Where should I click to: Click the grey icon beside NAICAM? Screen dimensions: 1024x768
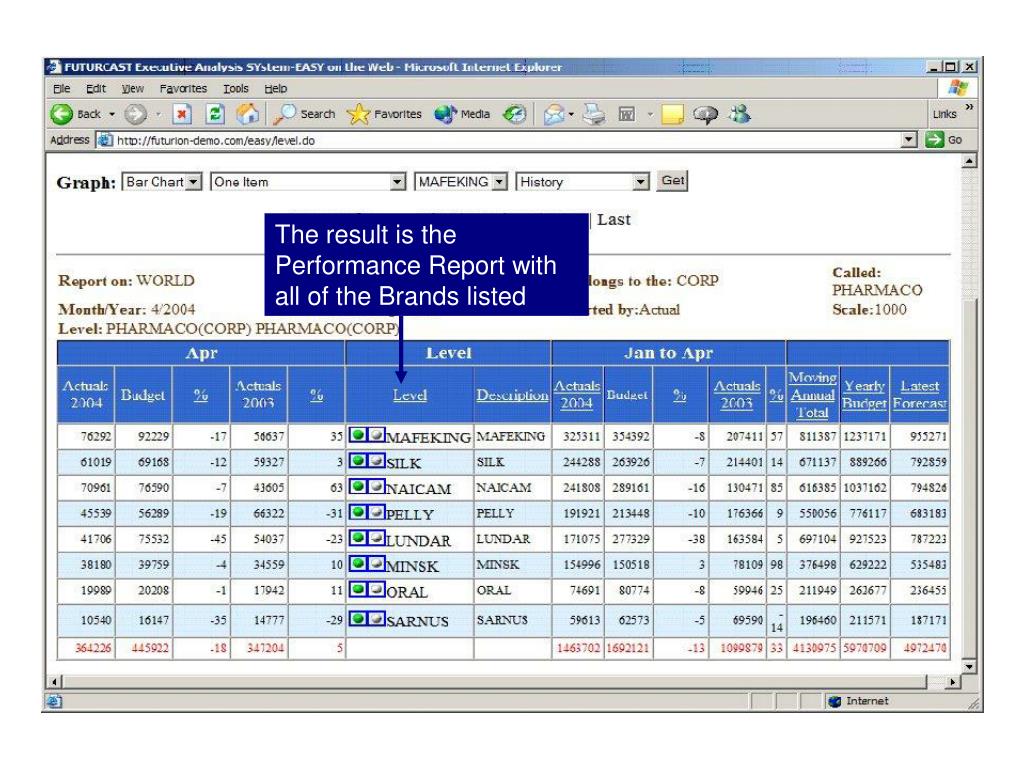(376, 486)
